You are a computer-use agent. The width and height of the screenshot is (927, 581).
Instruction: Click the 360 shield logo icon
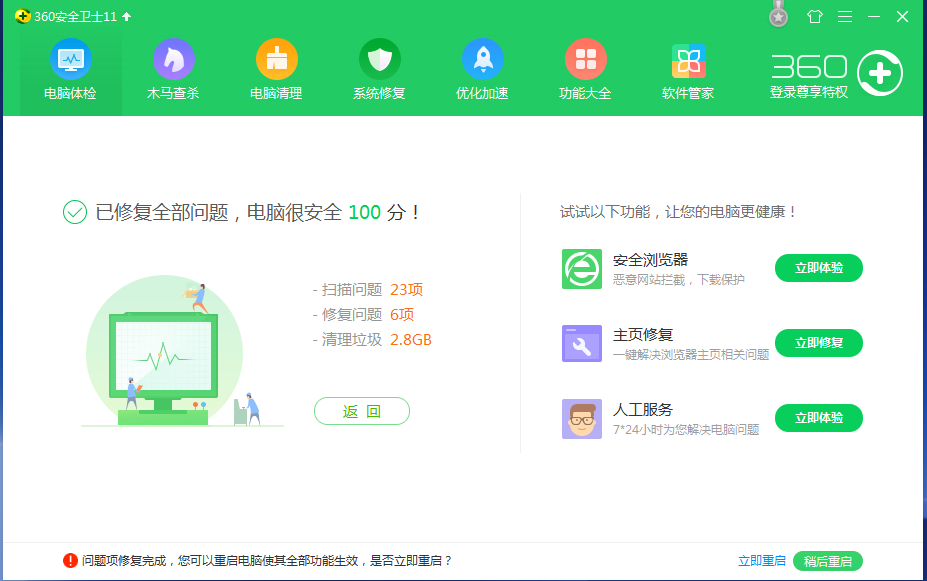[22, 17]
